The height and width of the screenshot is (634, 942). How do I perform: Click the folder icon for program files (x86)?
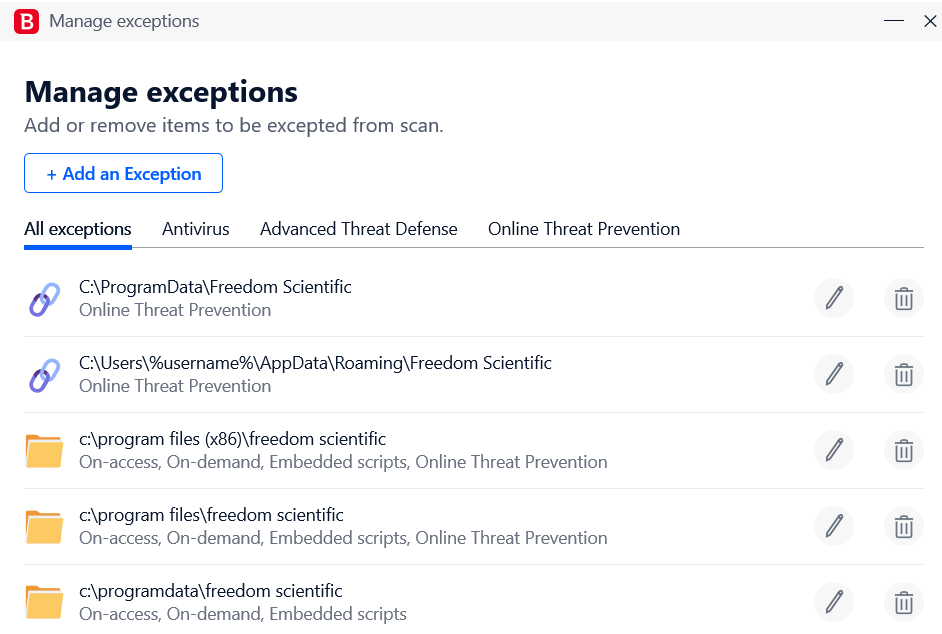click(x=44, y=451)
